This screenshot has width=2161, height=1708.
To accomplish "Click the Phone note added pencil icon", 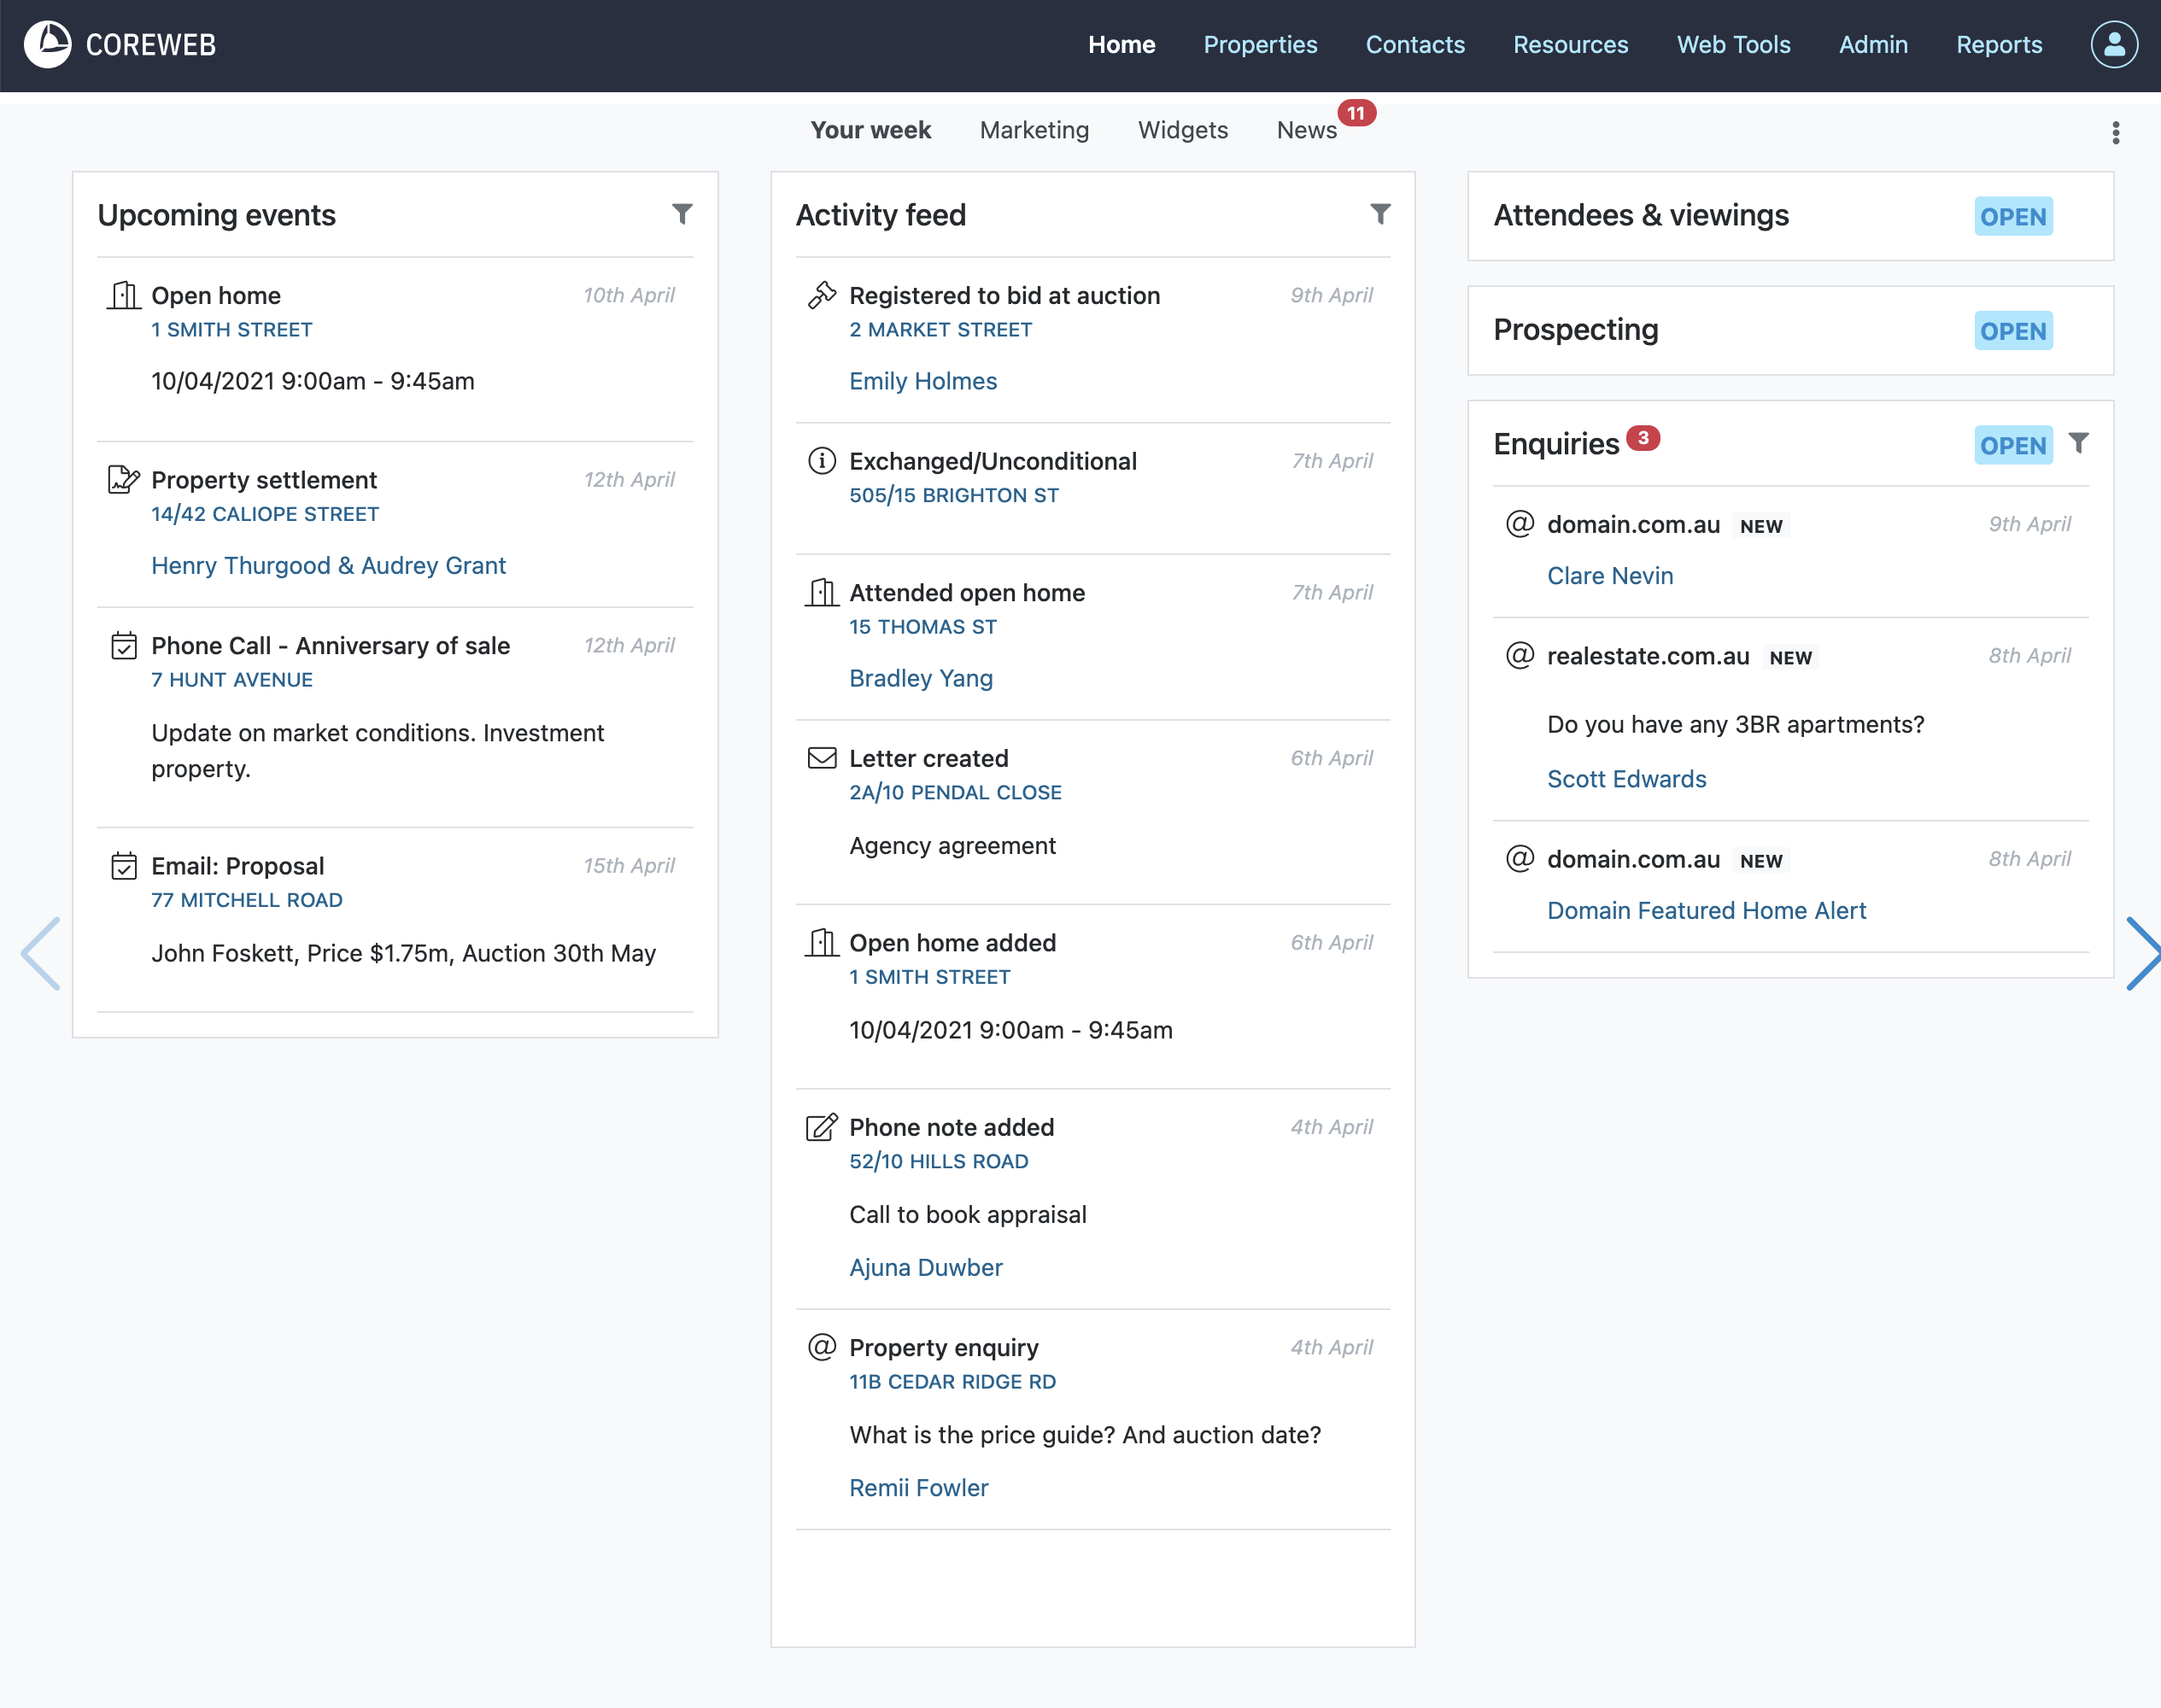I will (x=821, y=1127).
